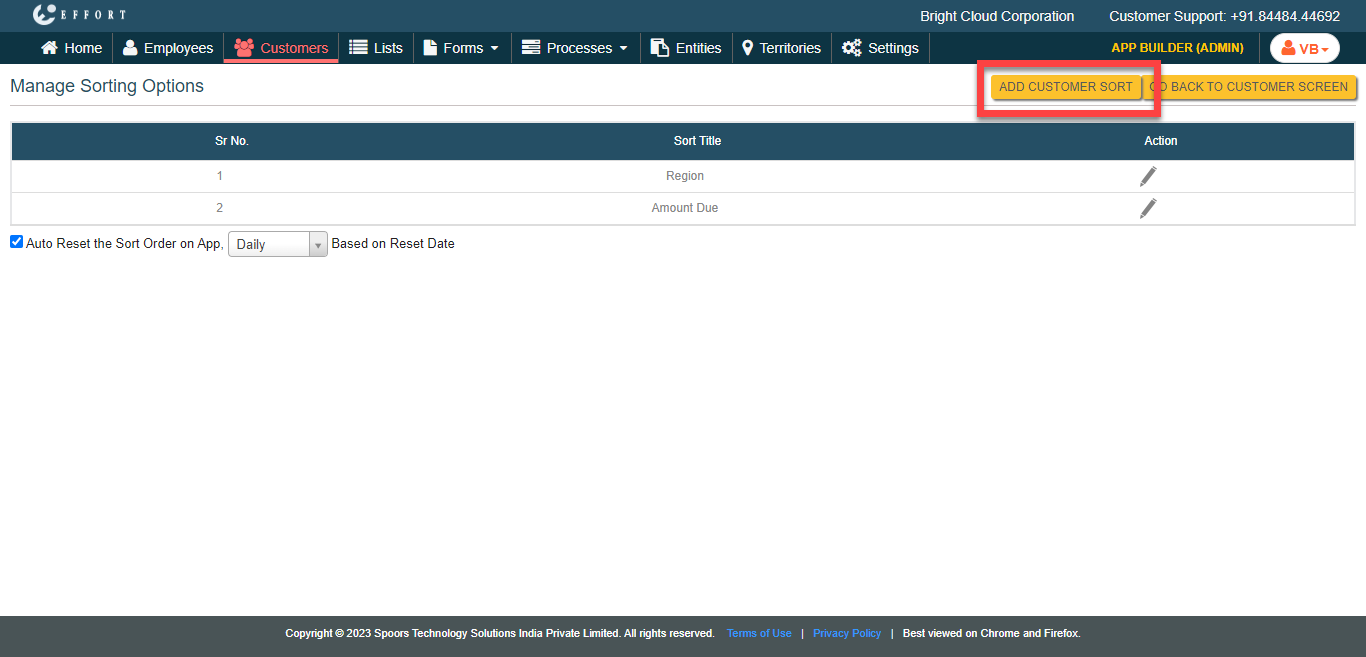Open Employees via the person icon
1366x657 pixels.
(130, 48)
